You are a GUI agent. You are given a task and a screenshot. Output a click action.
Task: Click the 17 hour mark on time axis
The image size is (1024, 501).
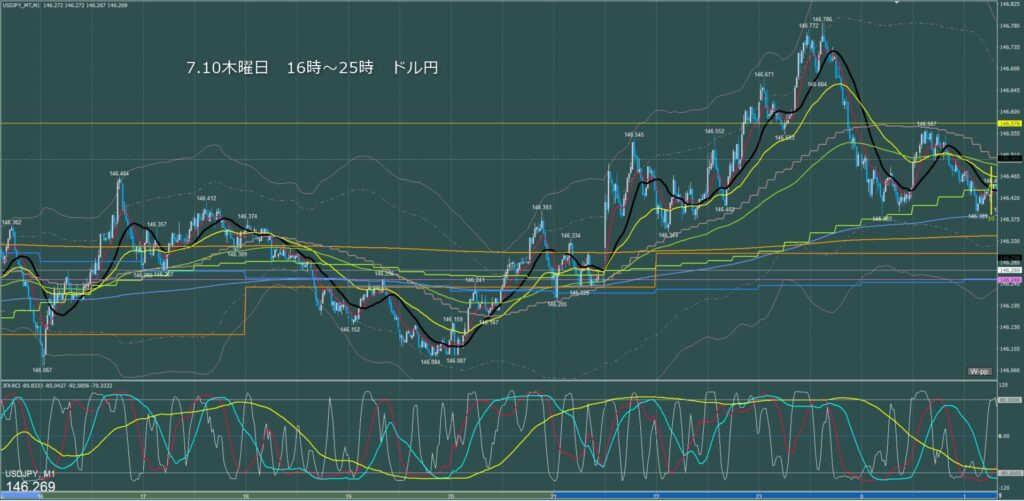[x=143, y=496]
